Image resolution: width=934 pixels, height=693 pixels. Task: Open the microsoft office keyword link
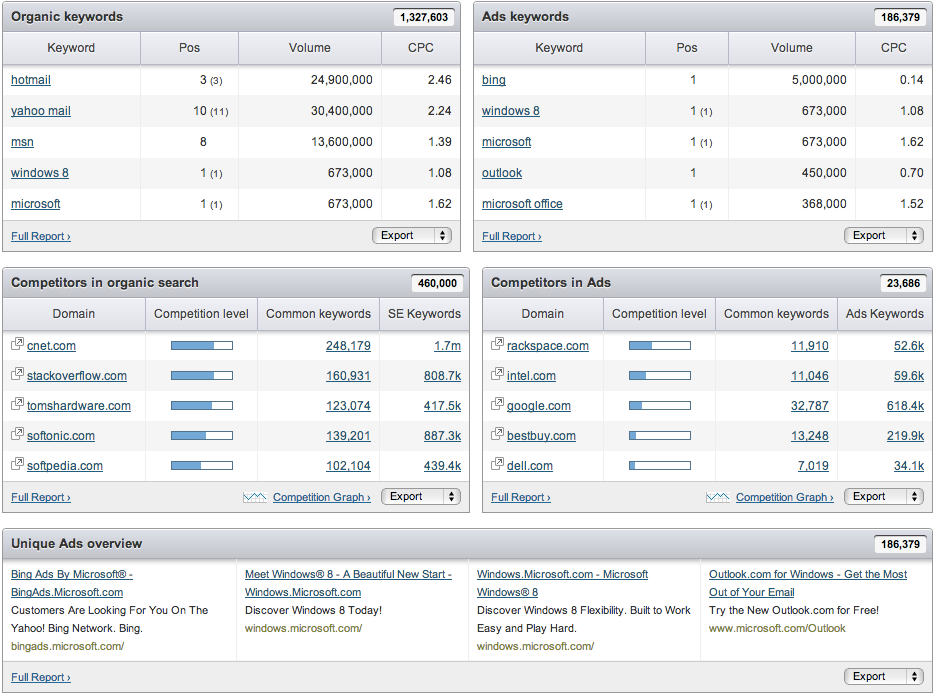point(522,204)
